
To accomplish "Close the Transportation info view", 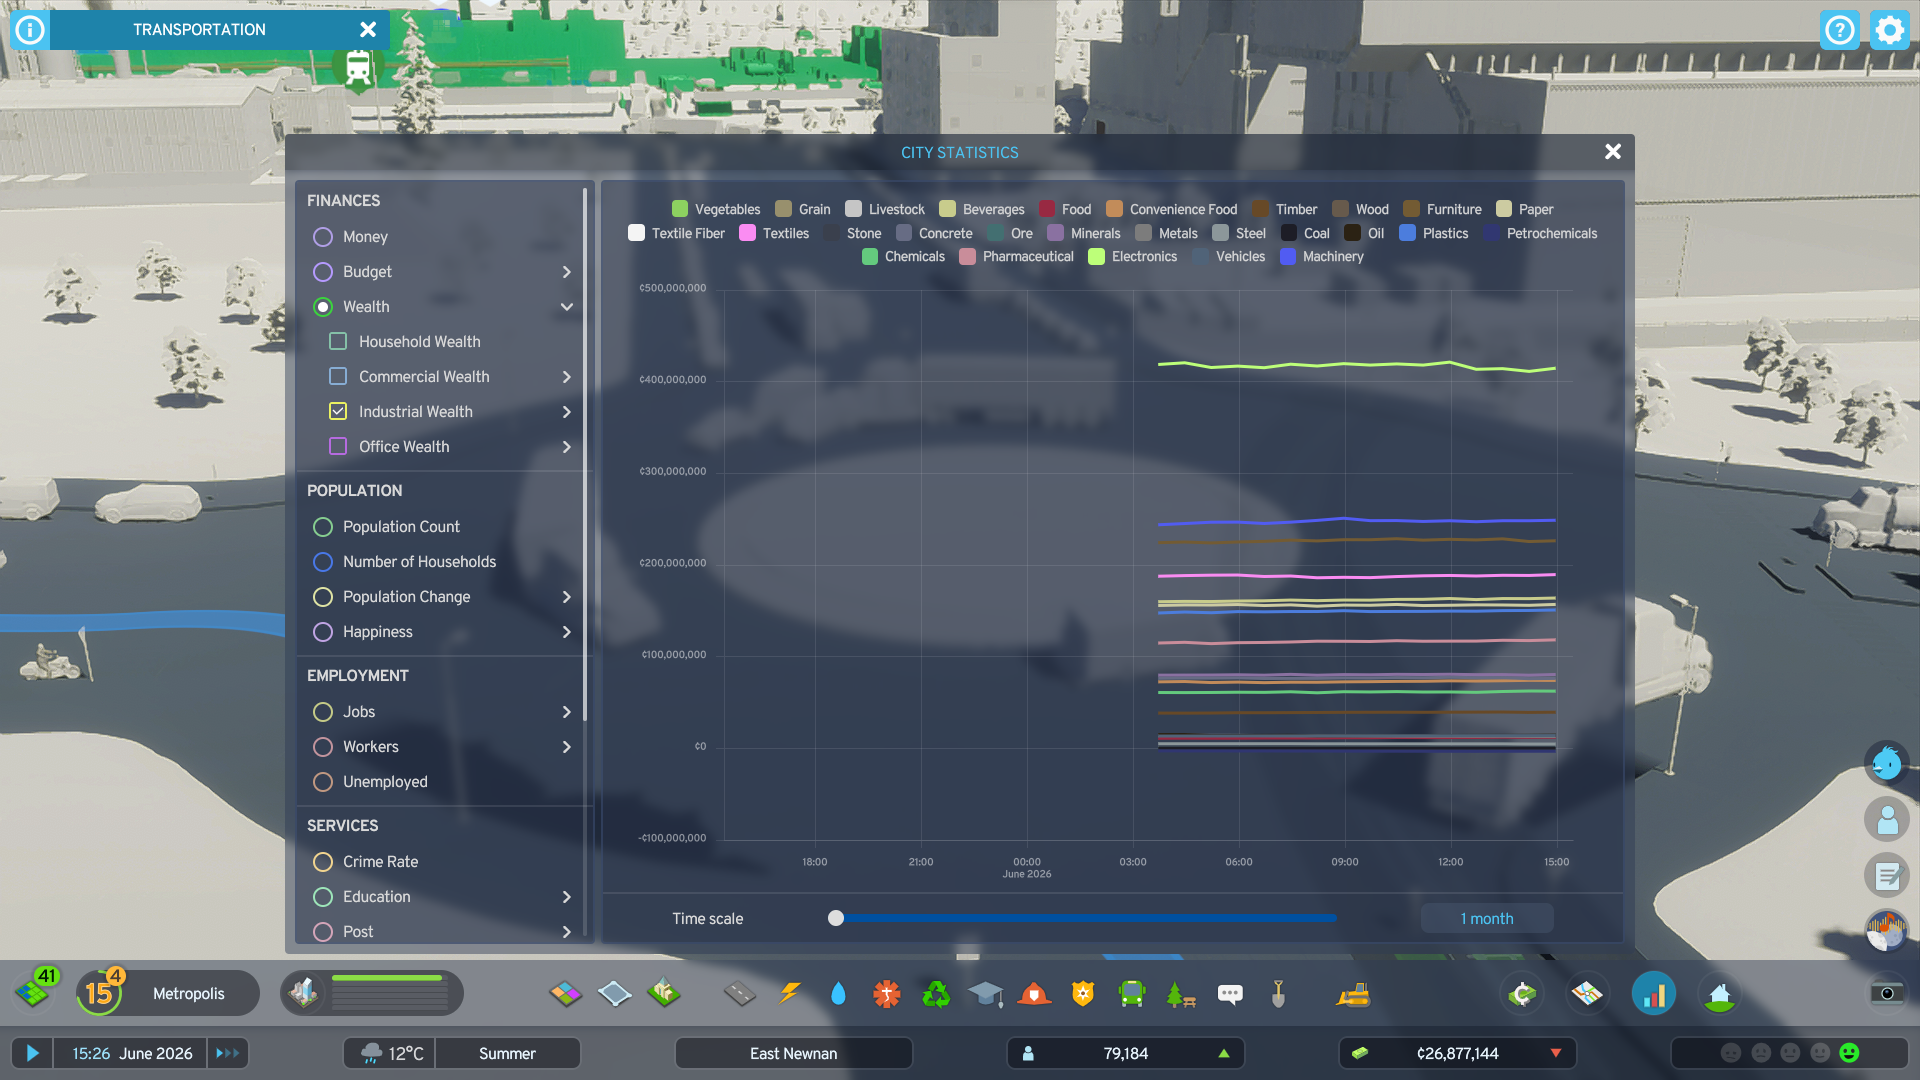I will (x=368, y=30).
